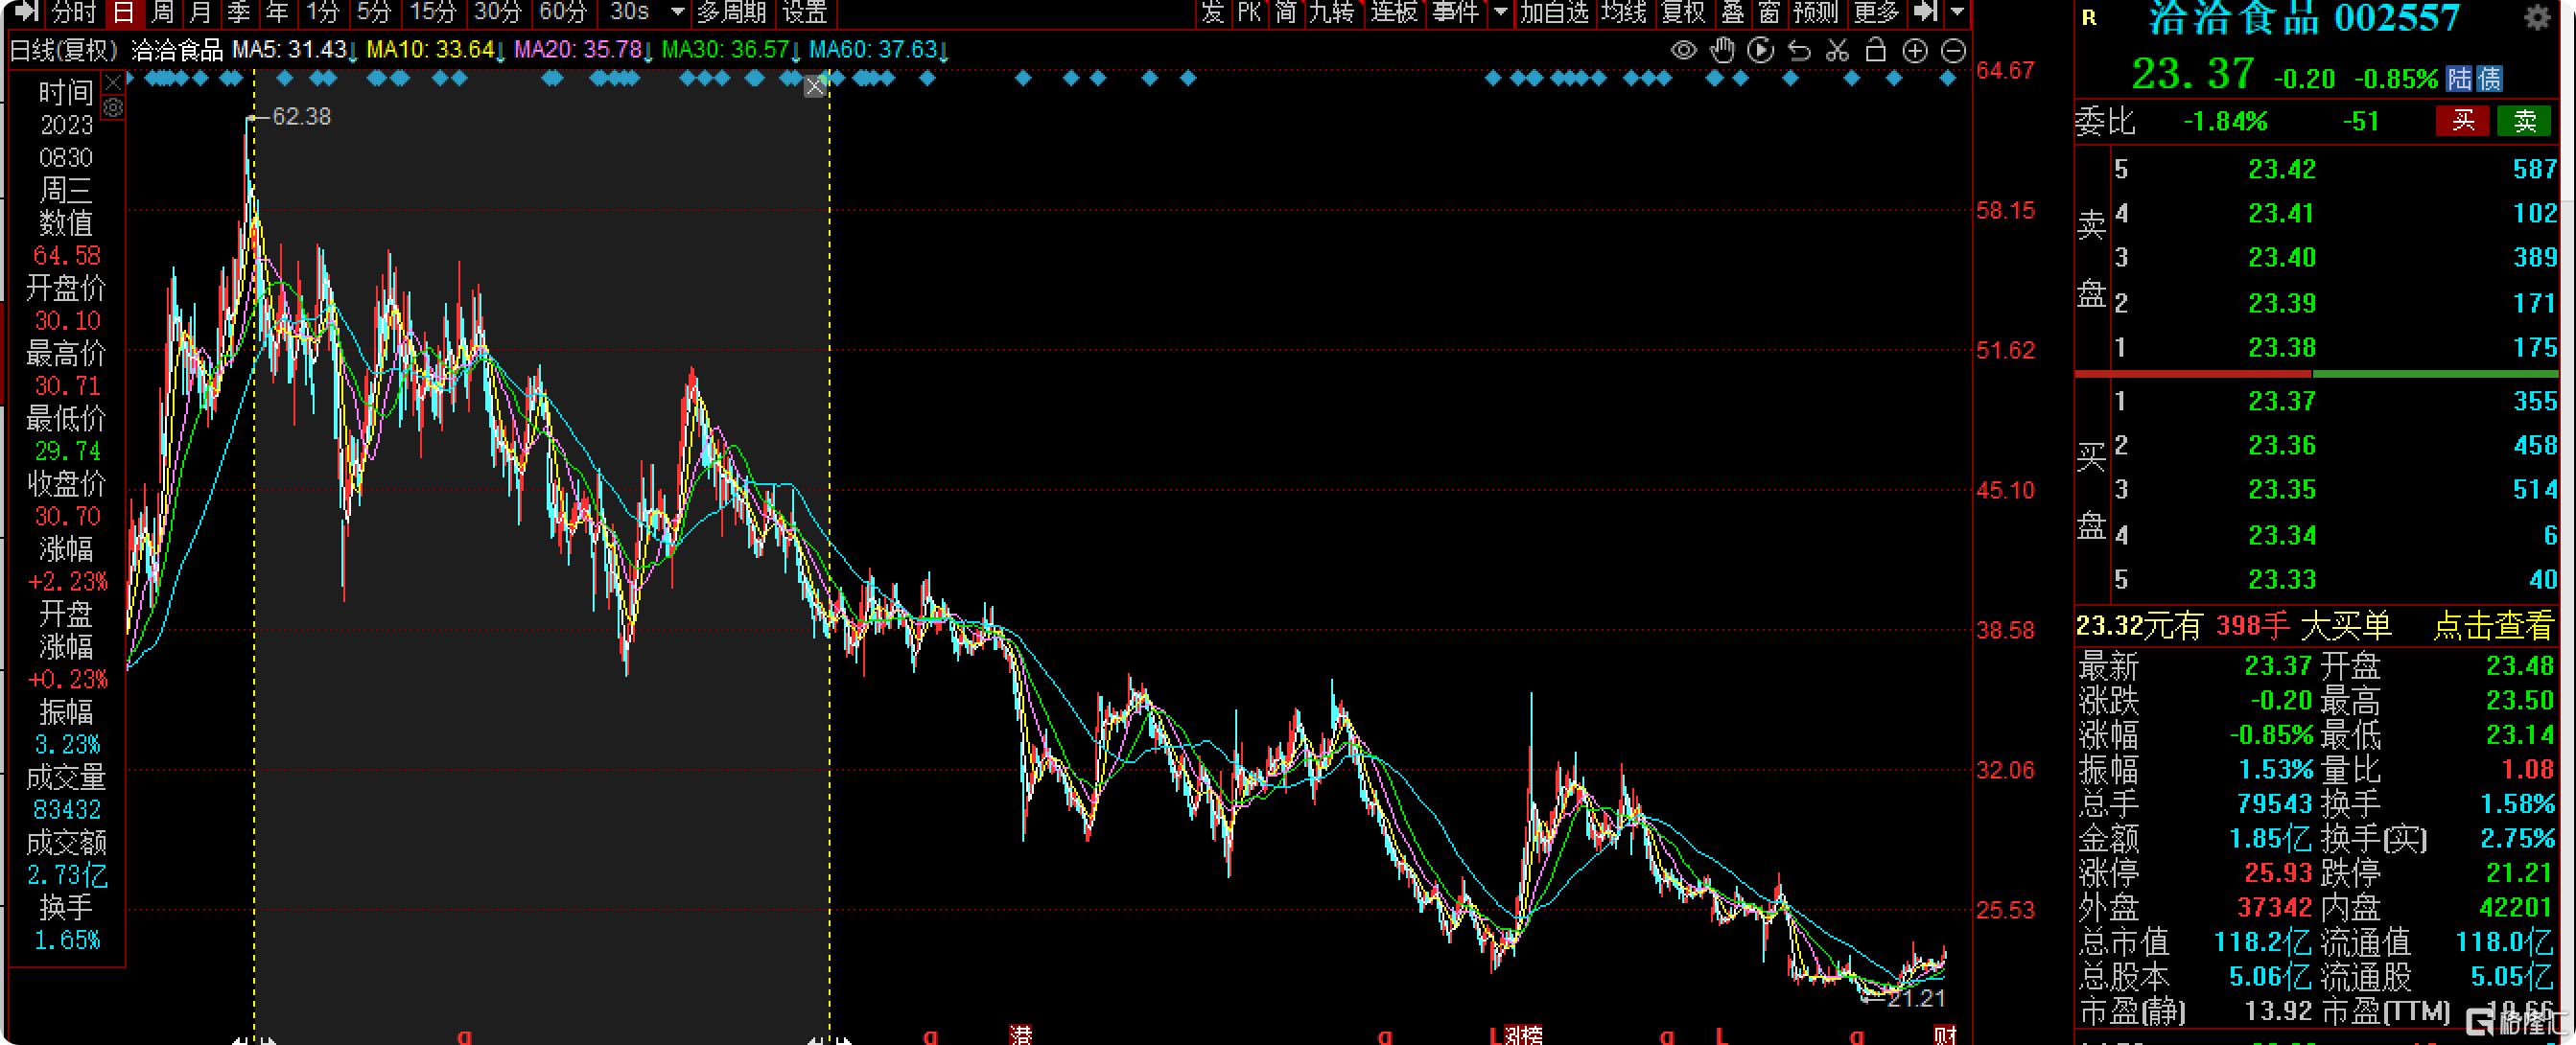2576x1045 pixels.
Task: Toggle the 连板 indicator
Action: [1394, 12]
